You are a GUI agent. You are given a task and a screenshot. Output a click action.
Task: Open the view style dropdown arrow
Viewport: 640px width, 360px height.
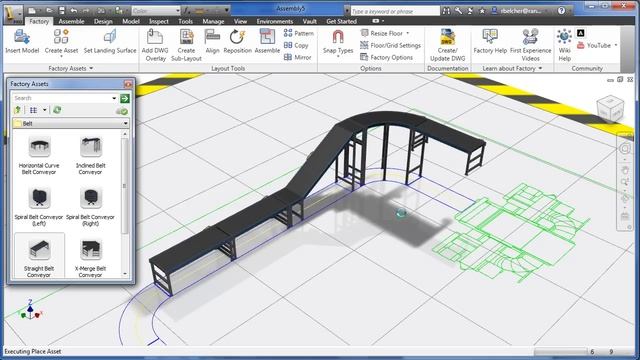[44, 110]
